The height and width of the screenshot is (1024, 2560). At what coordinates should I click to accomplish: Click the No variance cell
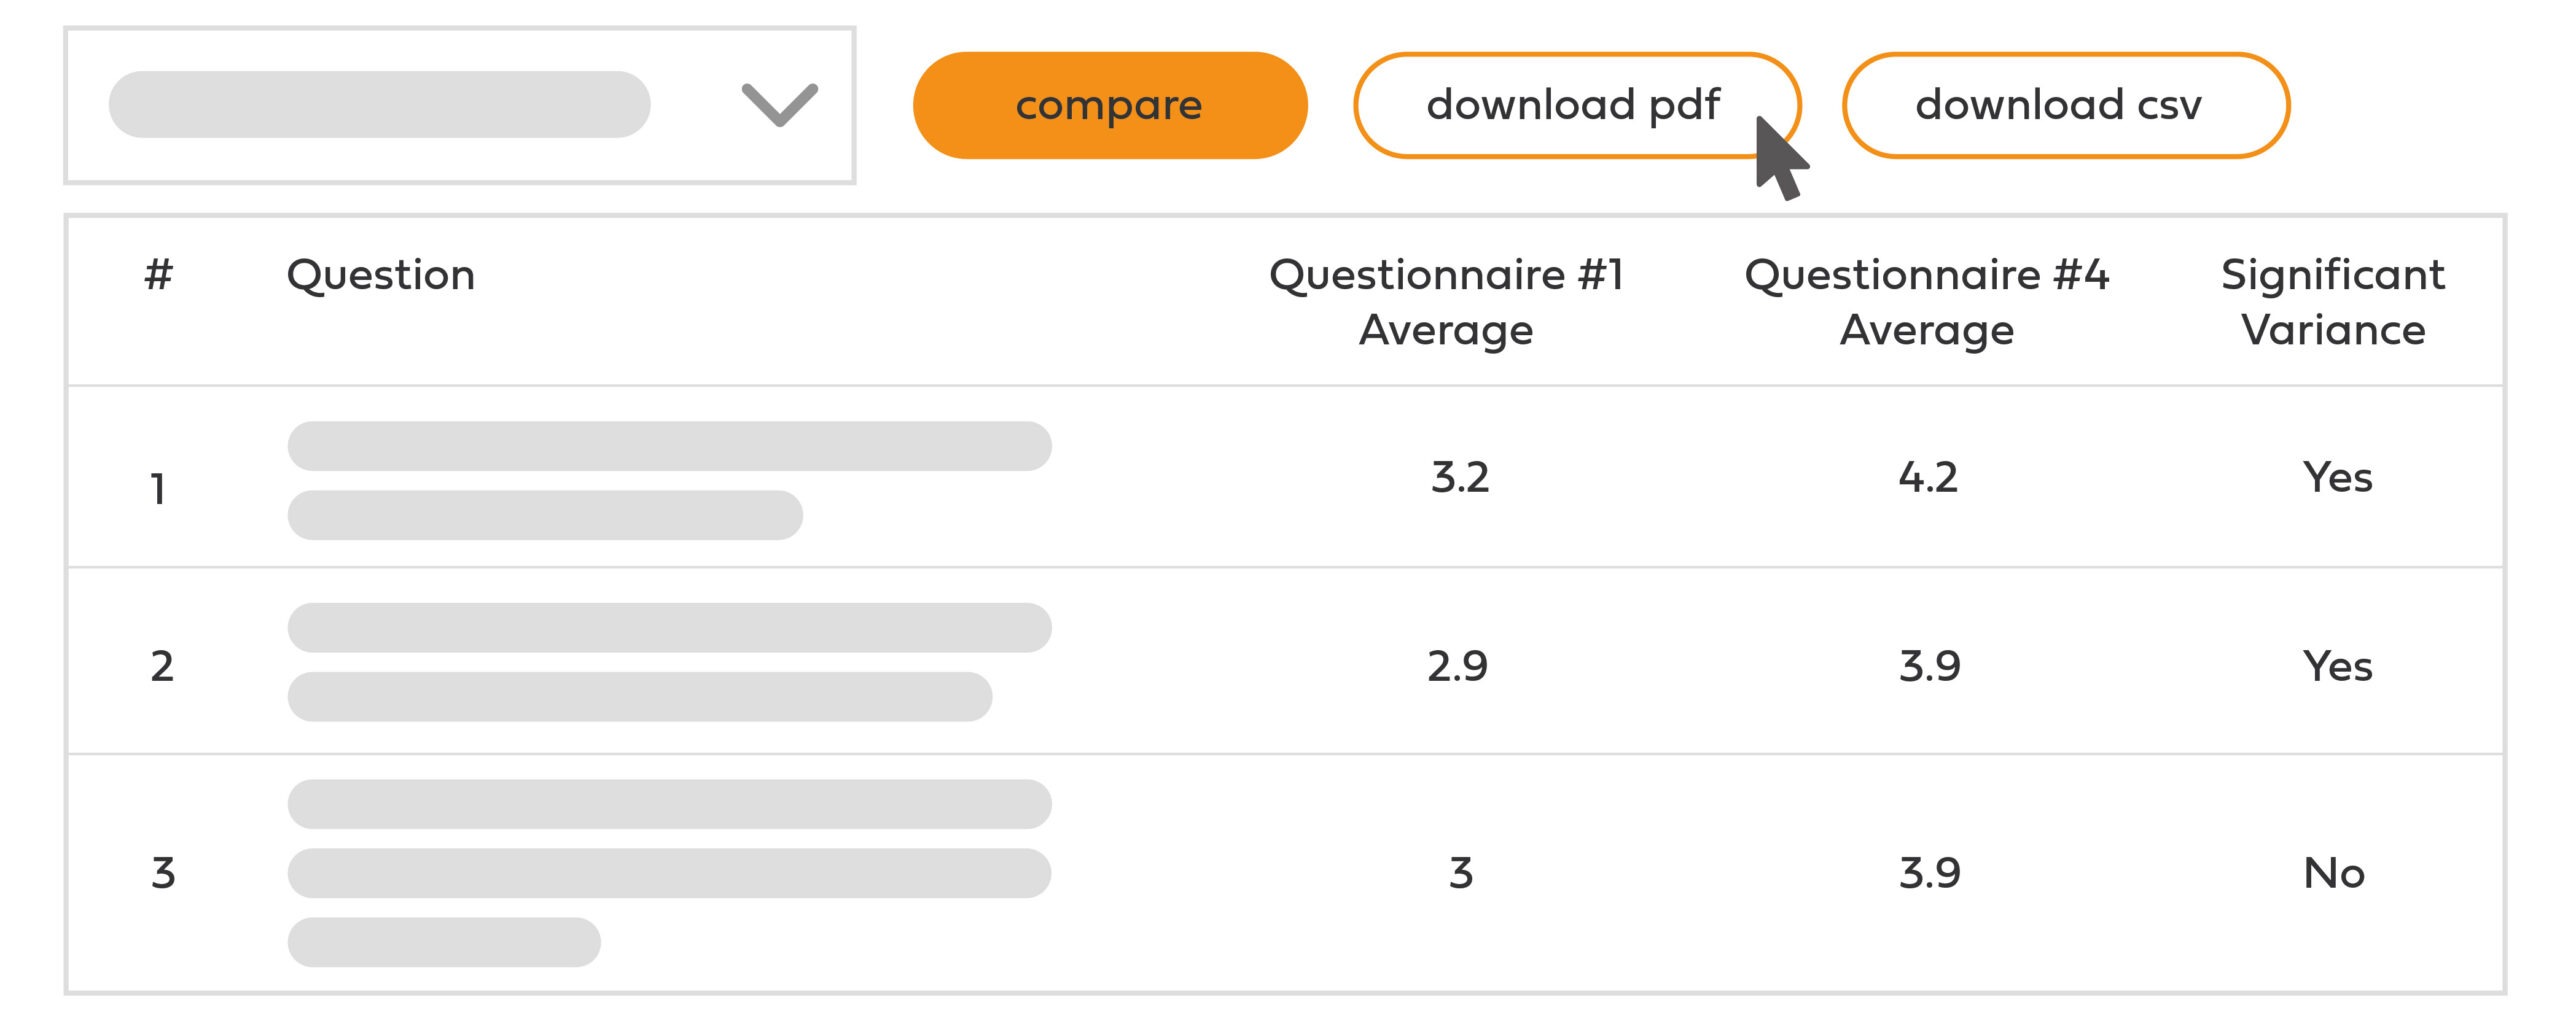click(x=2334, y=873)
